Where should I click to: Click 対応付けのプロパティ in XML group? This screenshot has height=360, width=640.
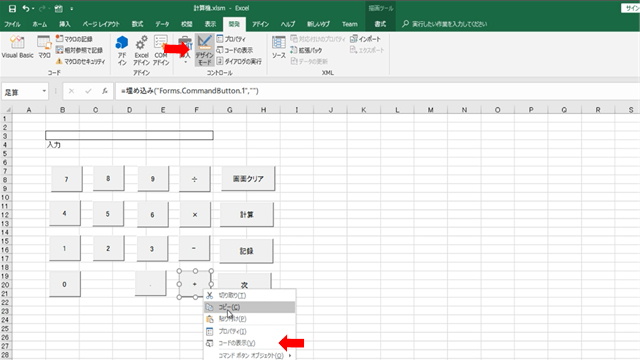point(318,39)
